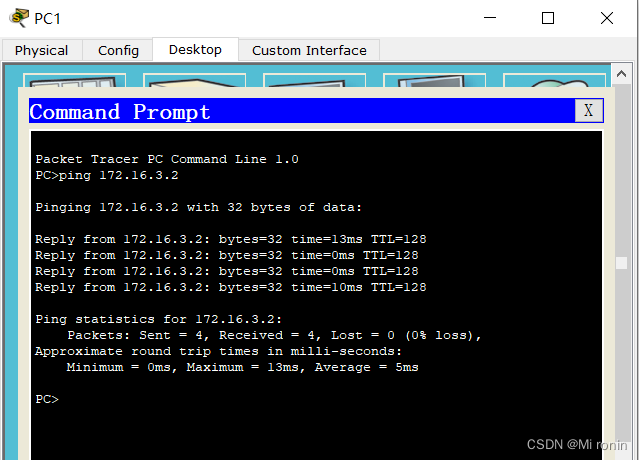Screen dimensions: 642x460
Task: Open the Config tab
Action: (118, 50)
